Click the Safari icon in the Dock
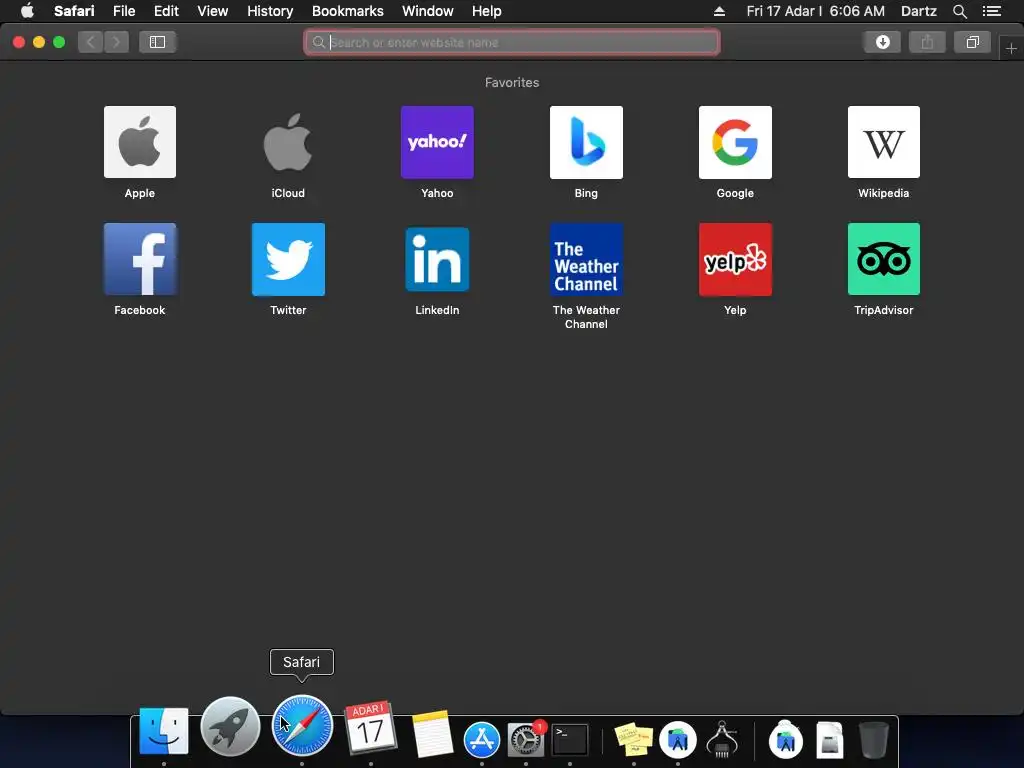Screen dimensions: 1024x768 click(x=302, y=726)
